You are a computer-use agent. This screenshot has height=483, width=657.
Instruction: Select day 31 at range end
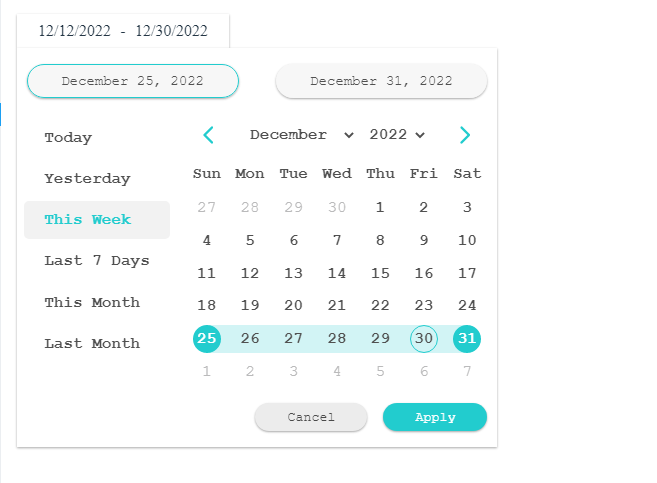pyautogui.click(x=467, y=338)
